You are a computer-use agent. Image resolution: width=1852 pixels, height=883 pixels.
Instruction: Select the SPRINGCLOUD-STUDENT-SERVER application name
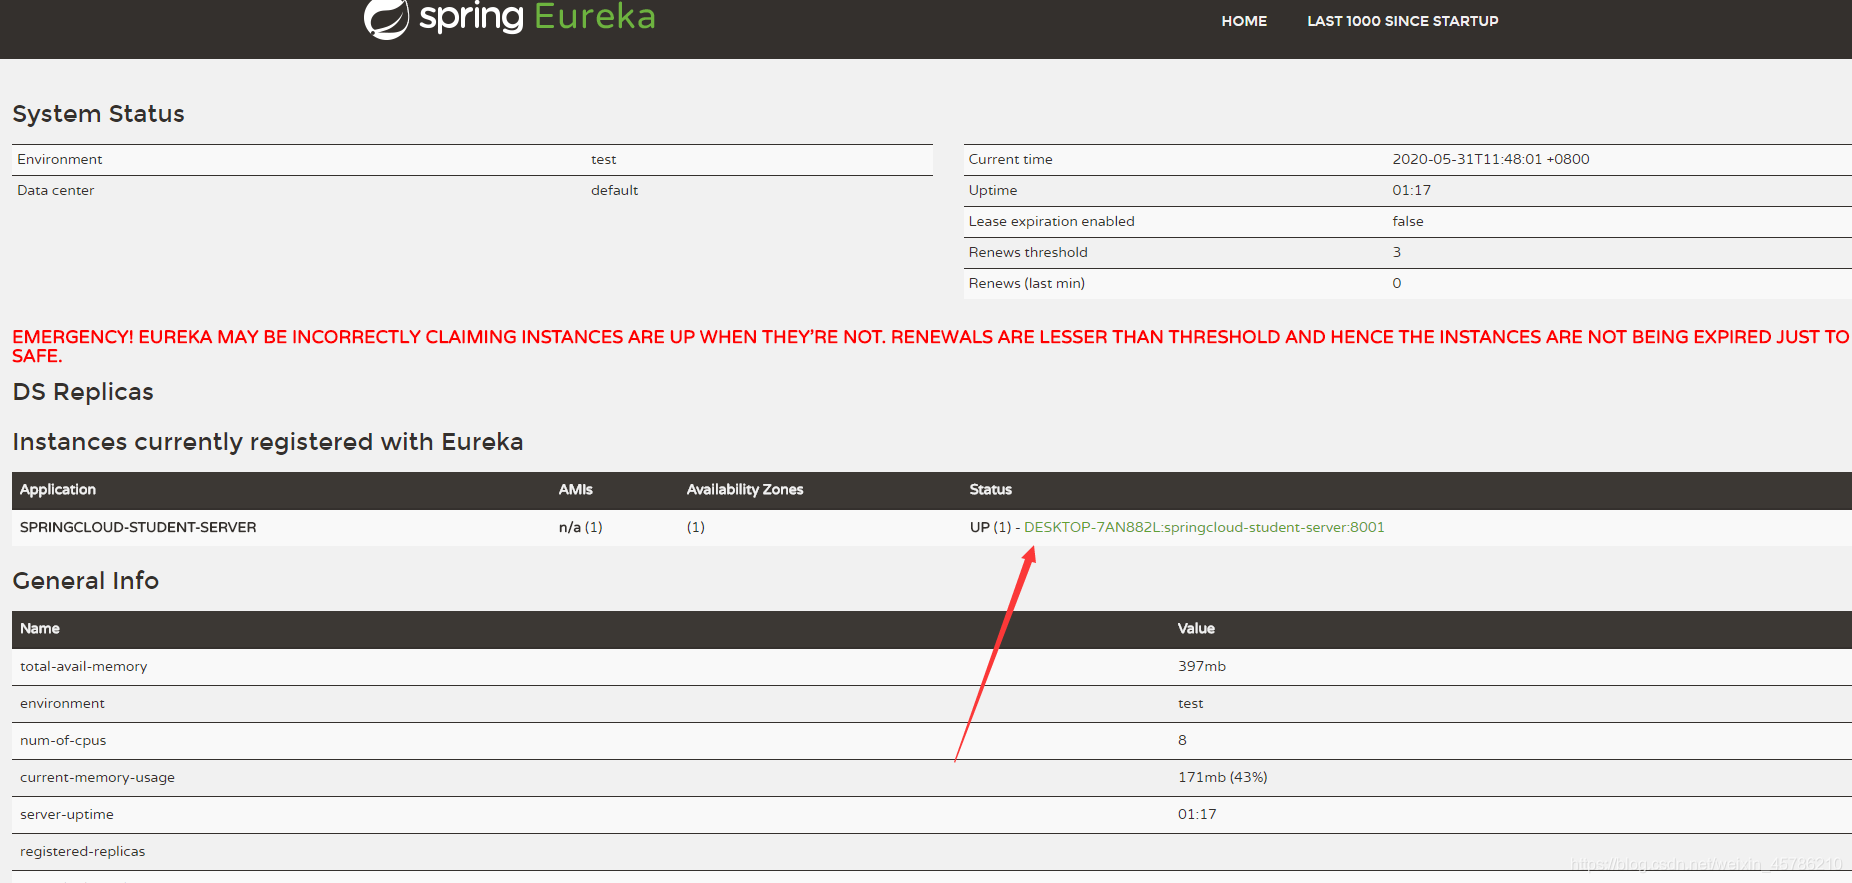point(138,527)
